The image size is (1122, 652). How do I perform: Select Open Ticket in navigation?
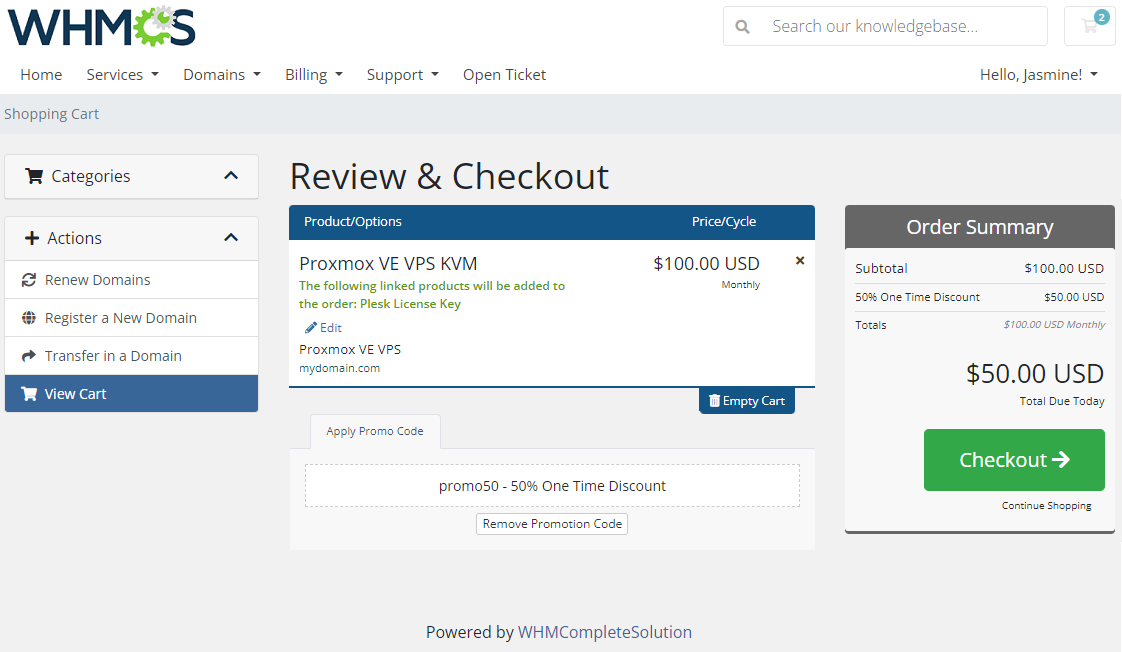coord(504,74)
